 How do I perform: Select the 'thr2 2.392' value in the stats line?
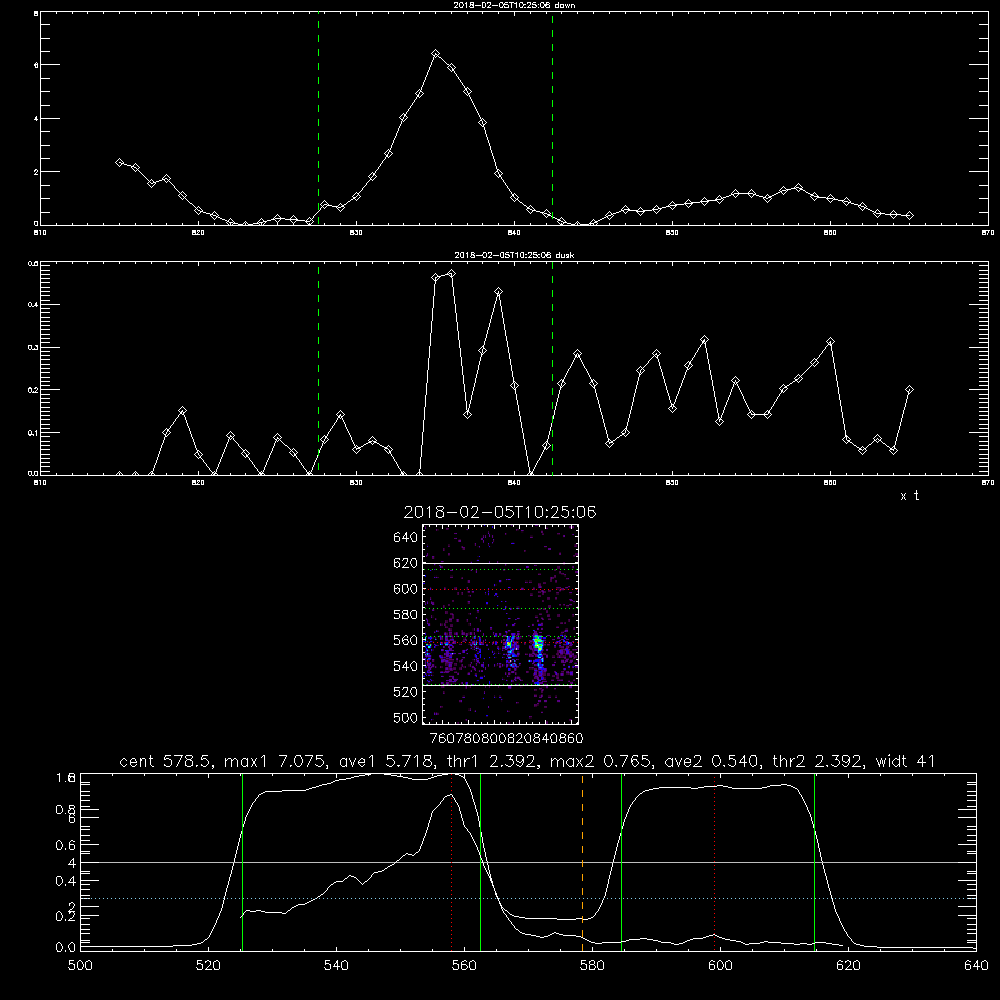(817, 761)
